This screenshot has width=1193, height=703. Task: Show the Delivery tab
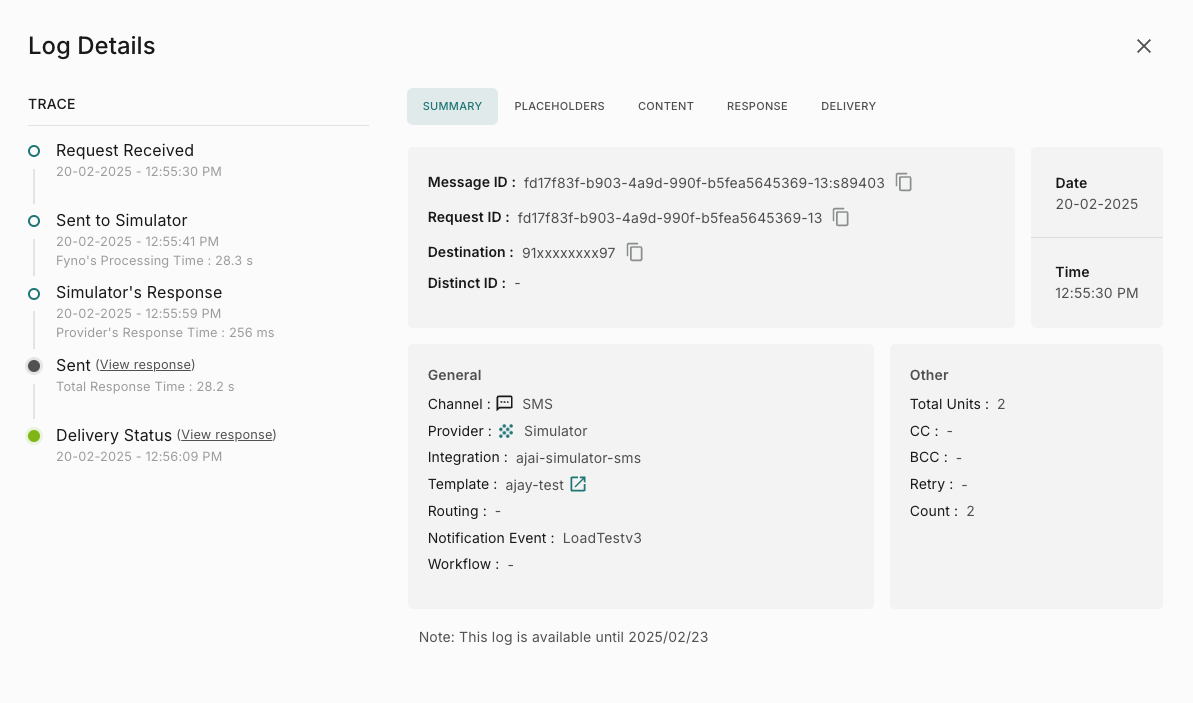click(848, 106)
